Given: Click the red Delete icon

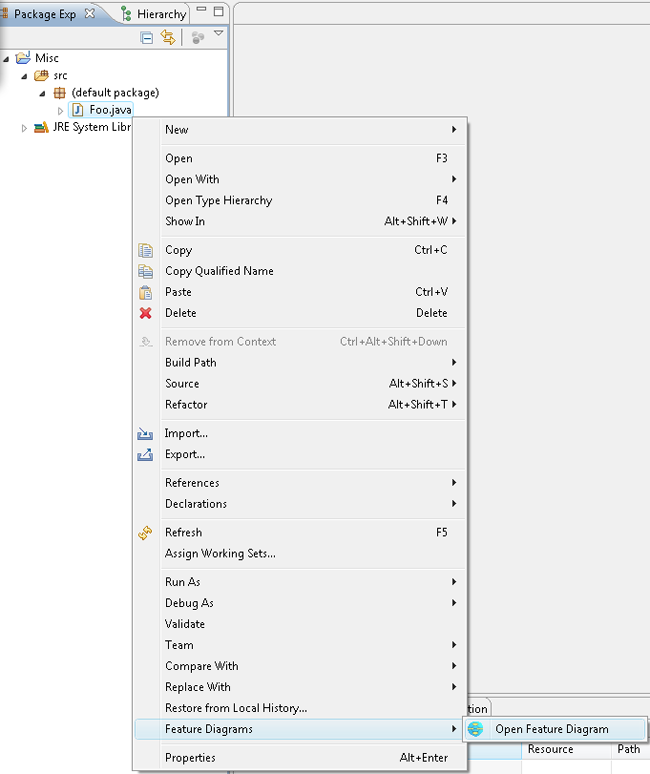Looking at the screenshot, I should tap(146, 313).
